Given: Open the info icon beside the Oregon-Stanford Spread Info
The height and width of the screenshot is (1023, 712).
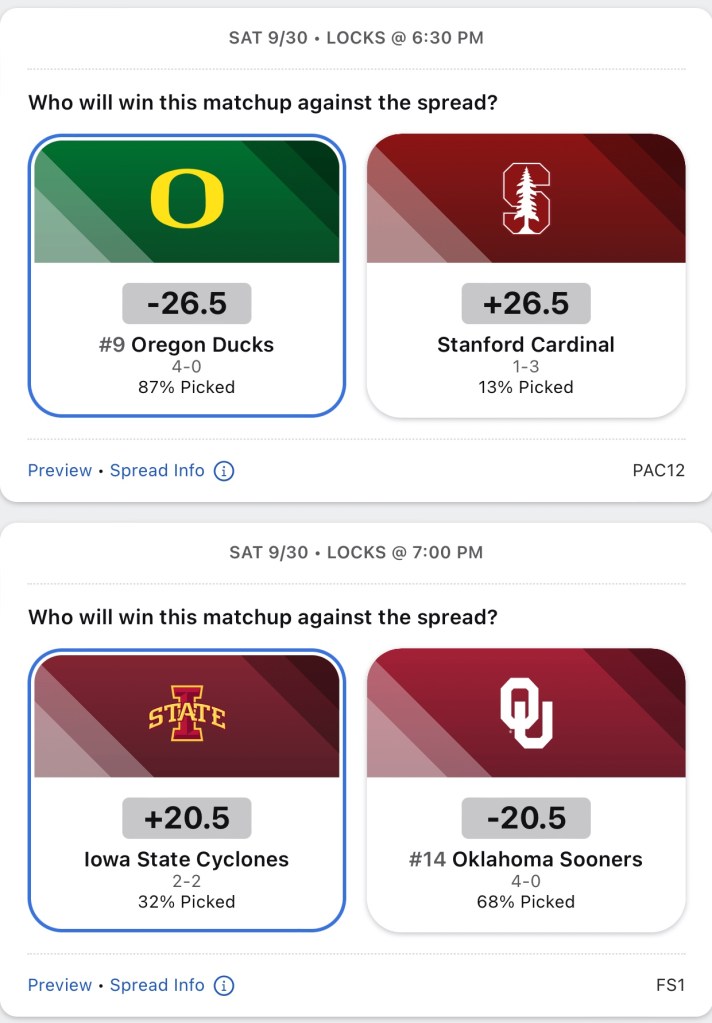Looking at the screenshot, I should tap(225, 470).
